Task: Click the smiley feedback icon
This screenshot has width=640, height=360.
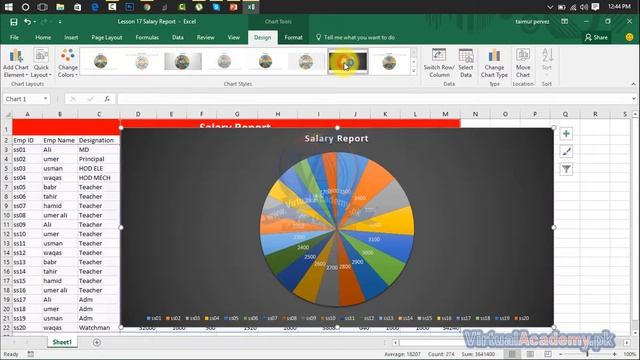Action: (629, 37)
